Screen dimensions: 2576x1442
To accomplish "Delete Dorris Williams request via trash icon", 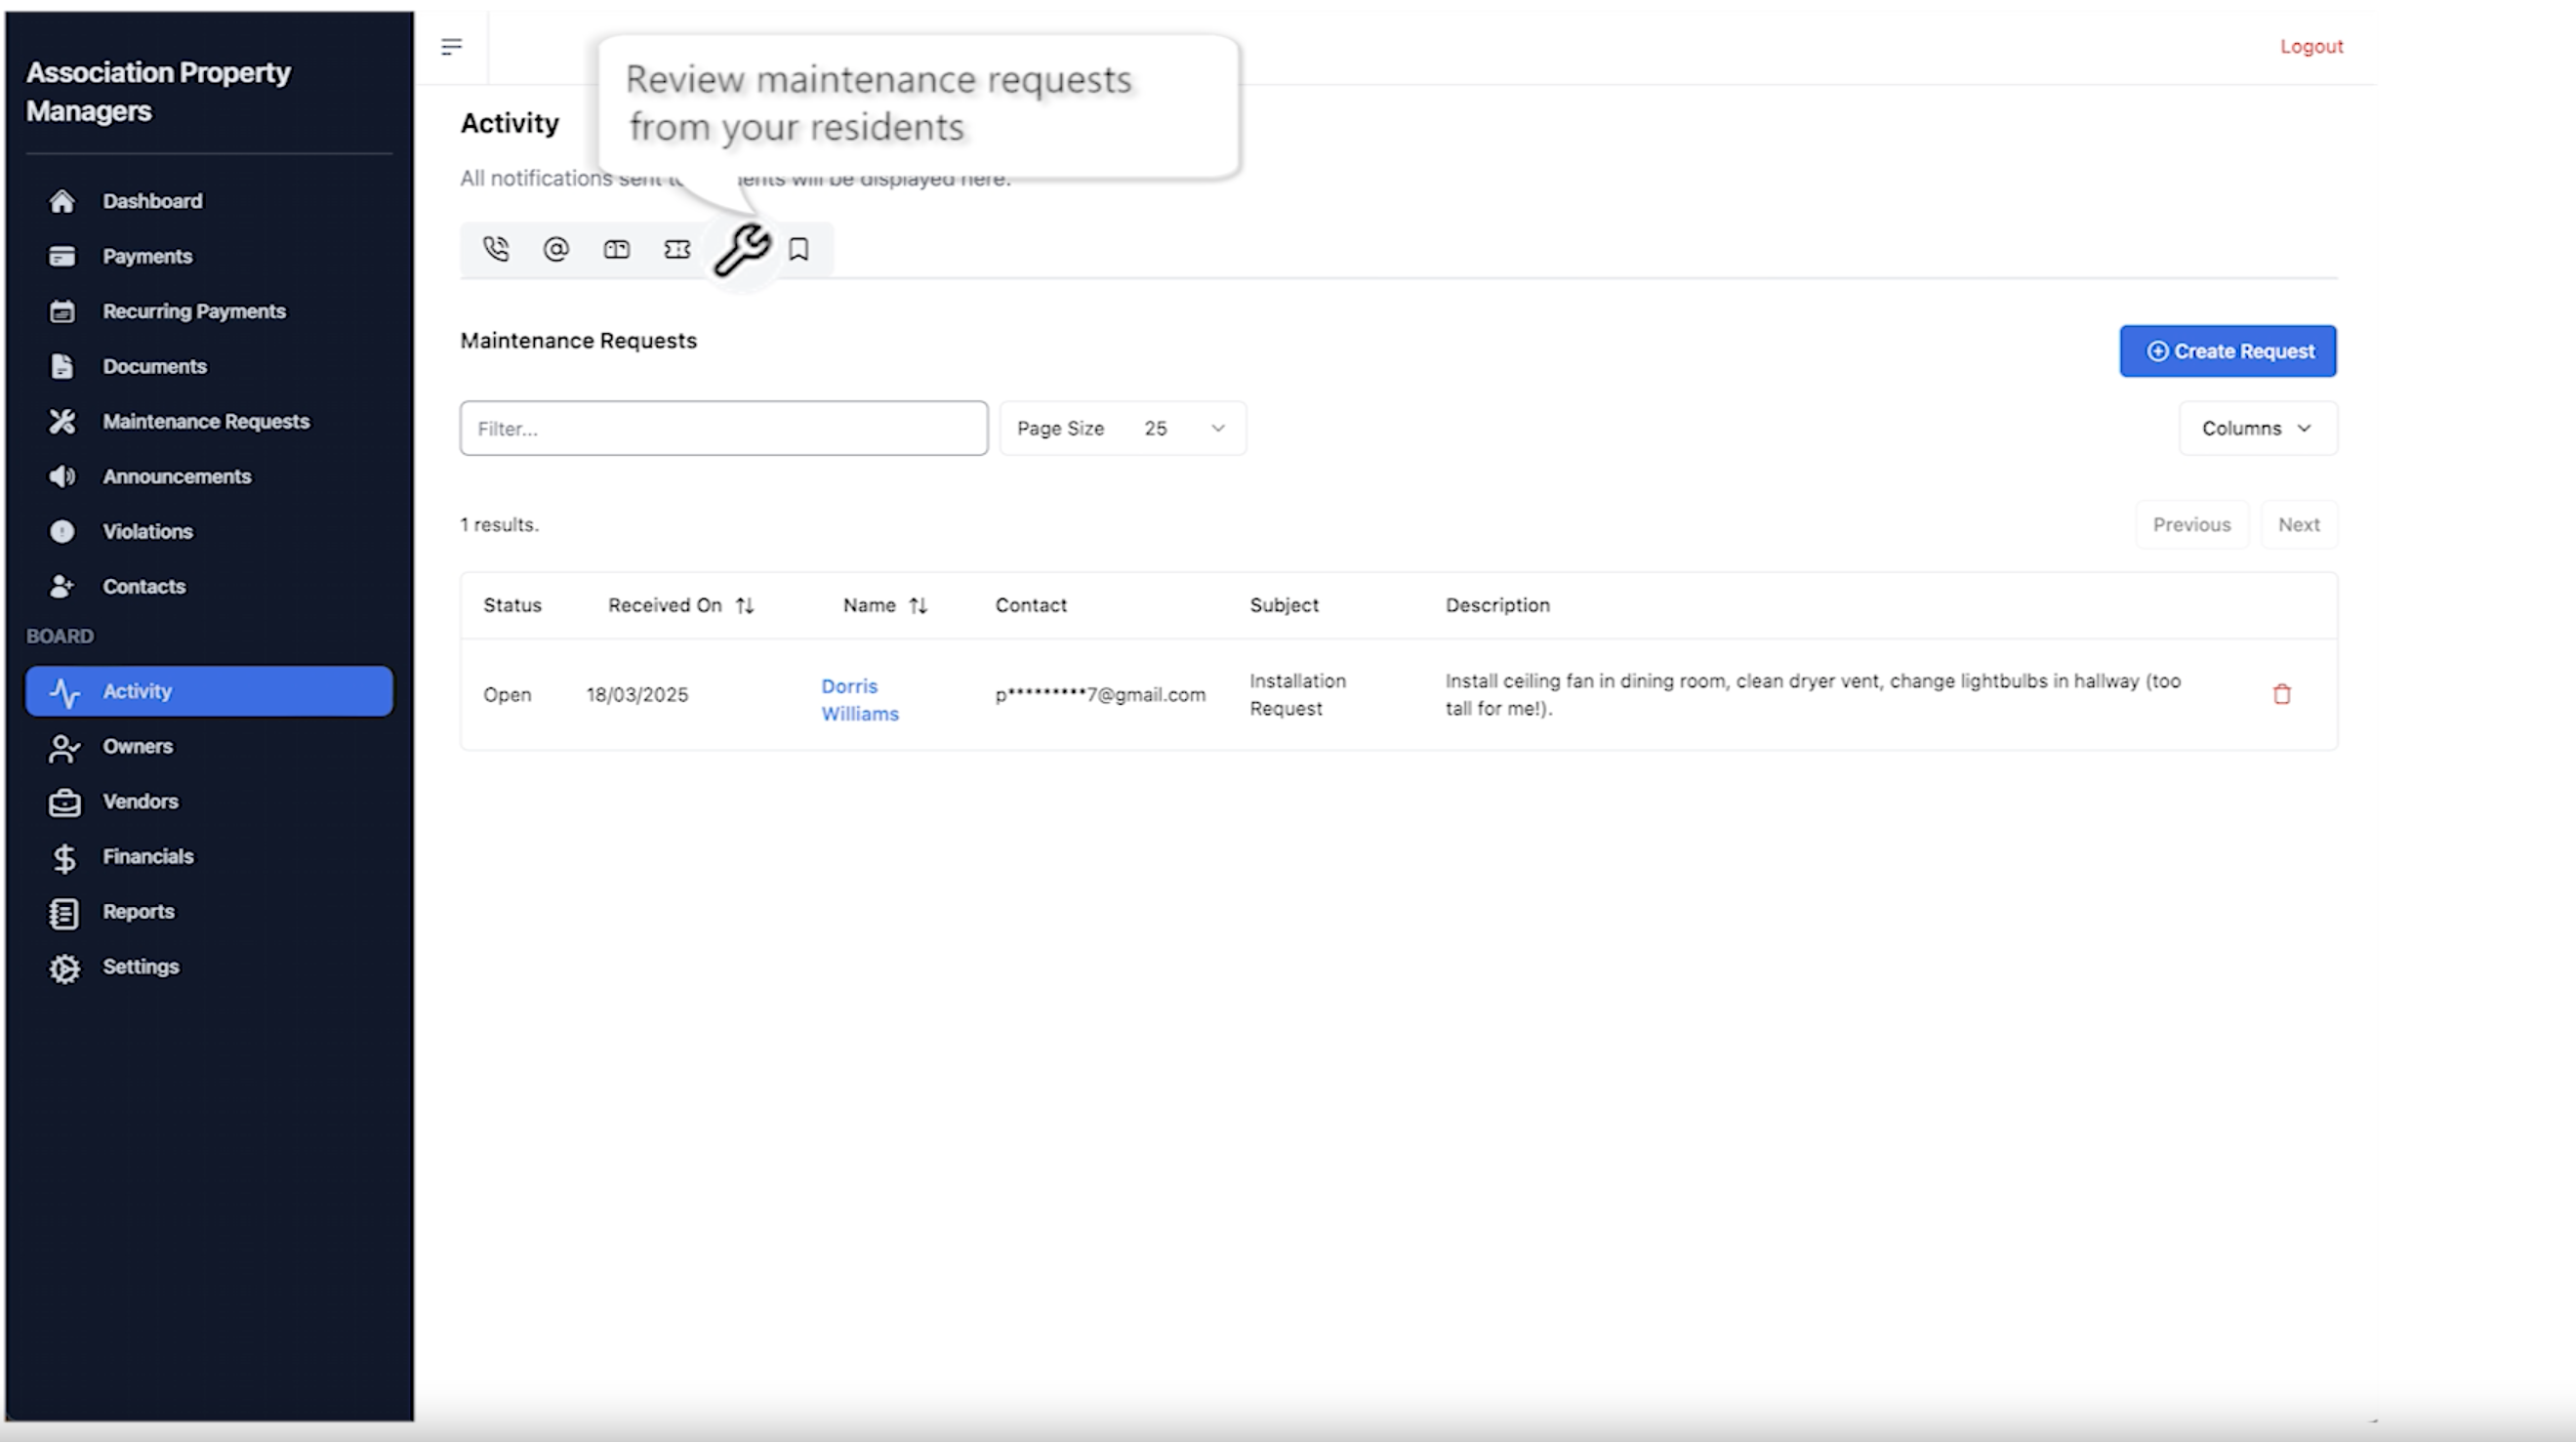I will [2281, 694].
